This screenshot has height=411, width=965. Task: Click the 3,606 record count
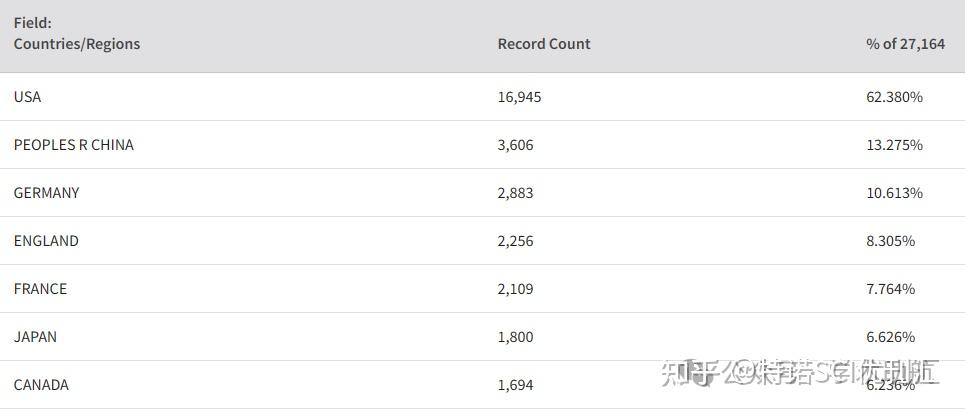coord(515,145)
